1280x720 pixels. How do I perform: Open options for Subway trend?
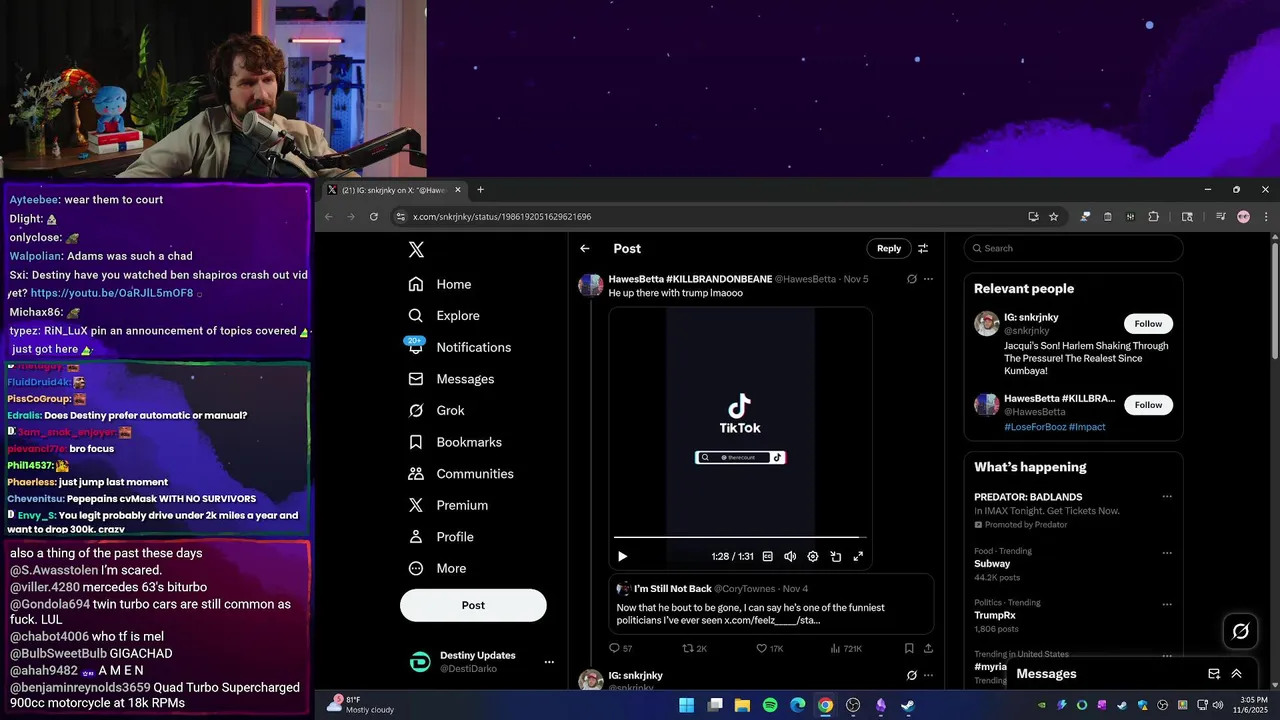[x=1166, y=551]
